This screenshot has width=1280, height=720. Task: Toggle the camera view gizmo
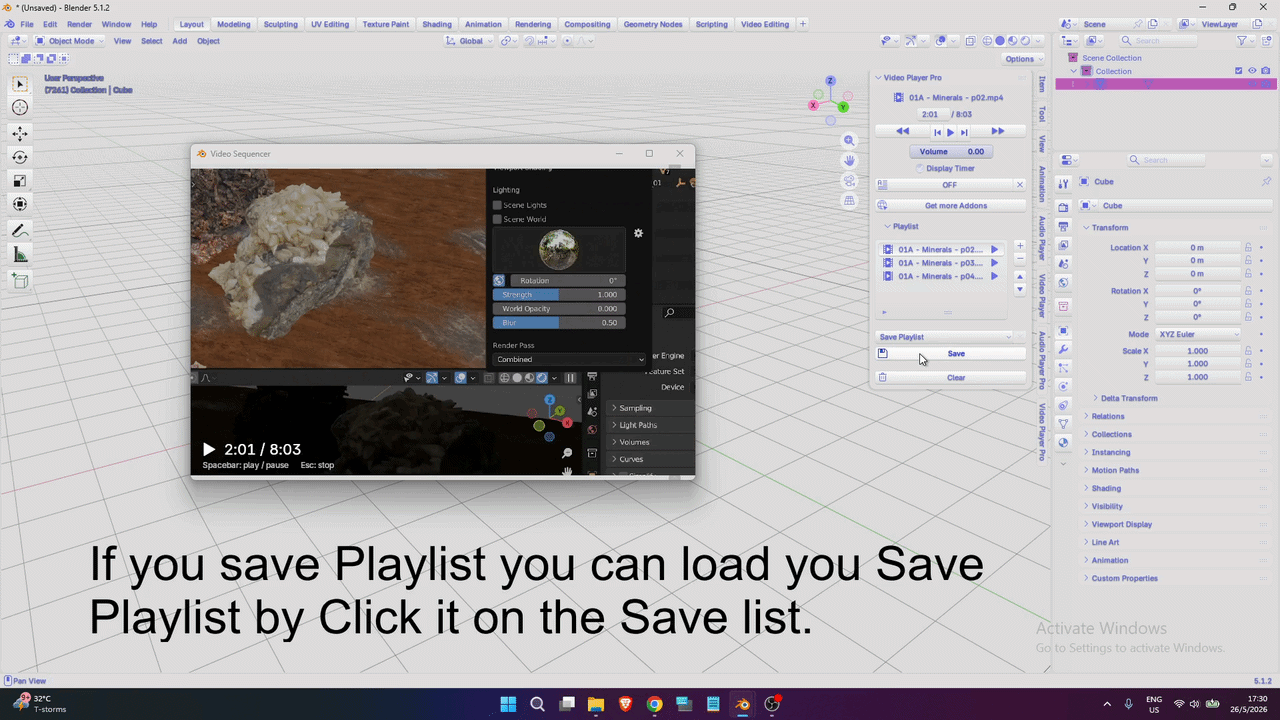coord(849,181)
